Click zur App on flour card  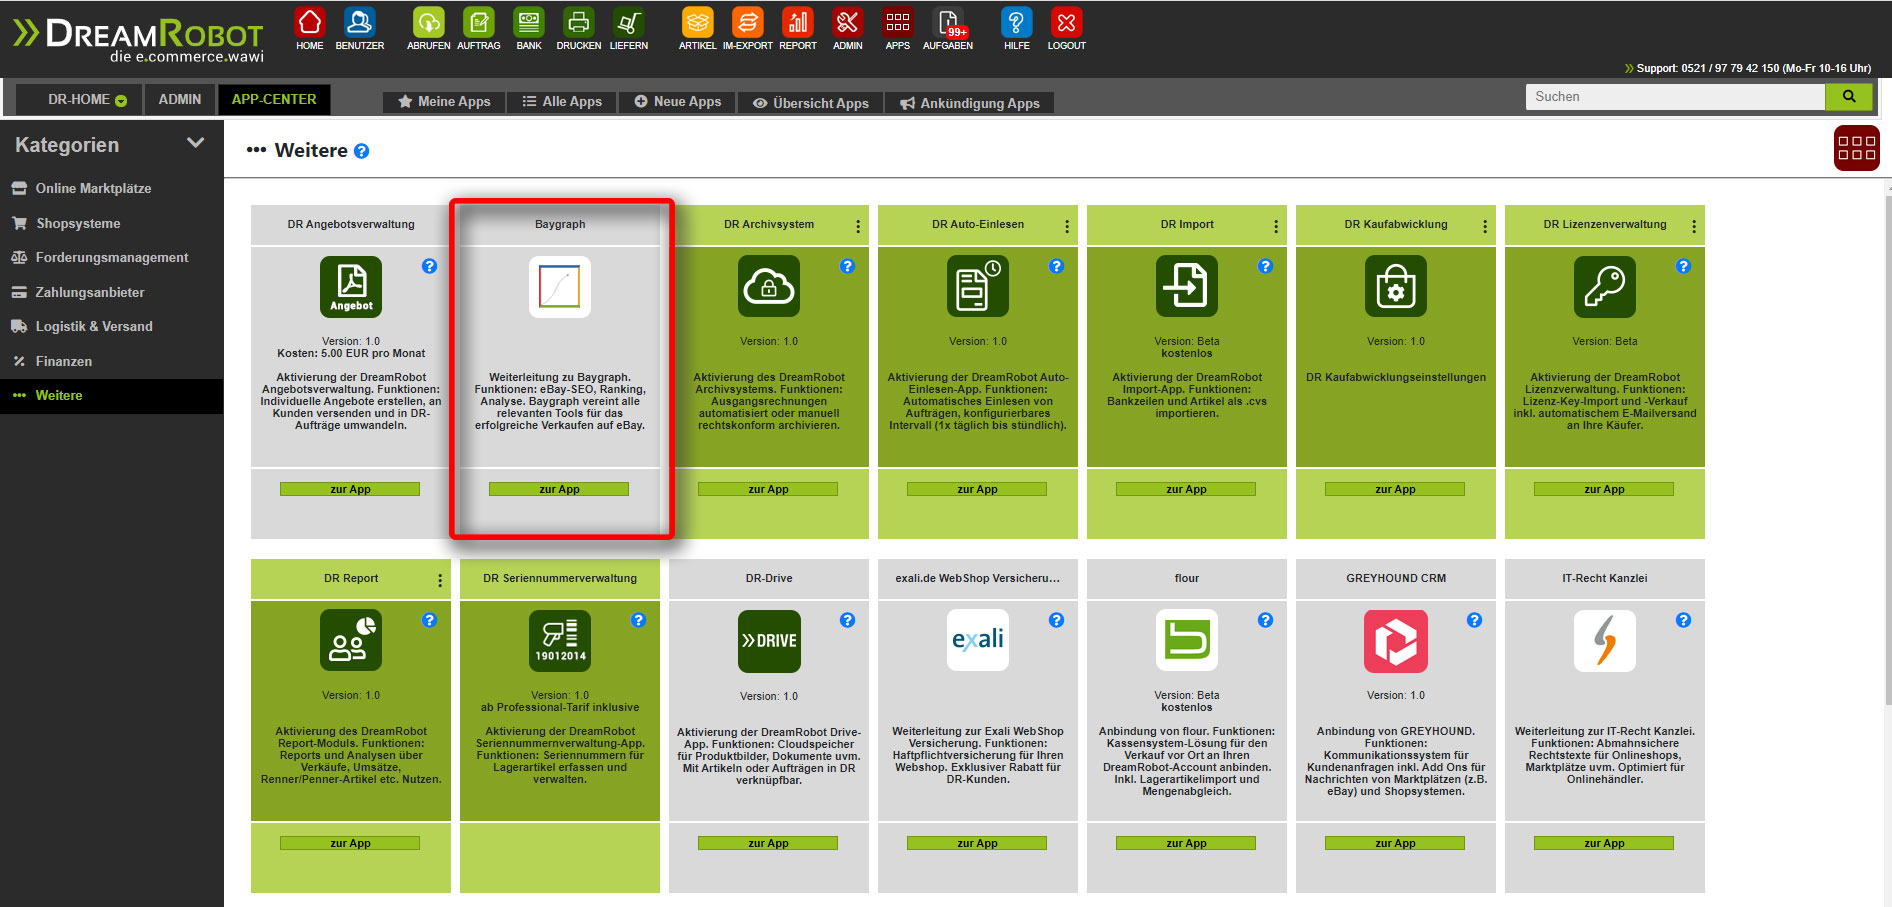[x=1186, y=843]
